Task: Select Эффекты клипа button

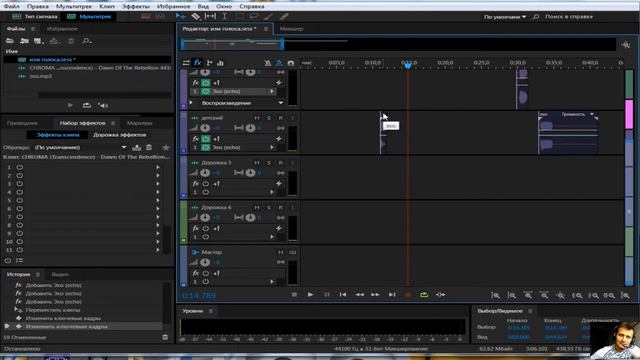Action: [x=58, y=135]
